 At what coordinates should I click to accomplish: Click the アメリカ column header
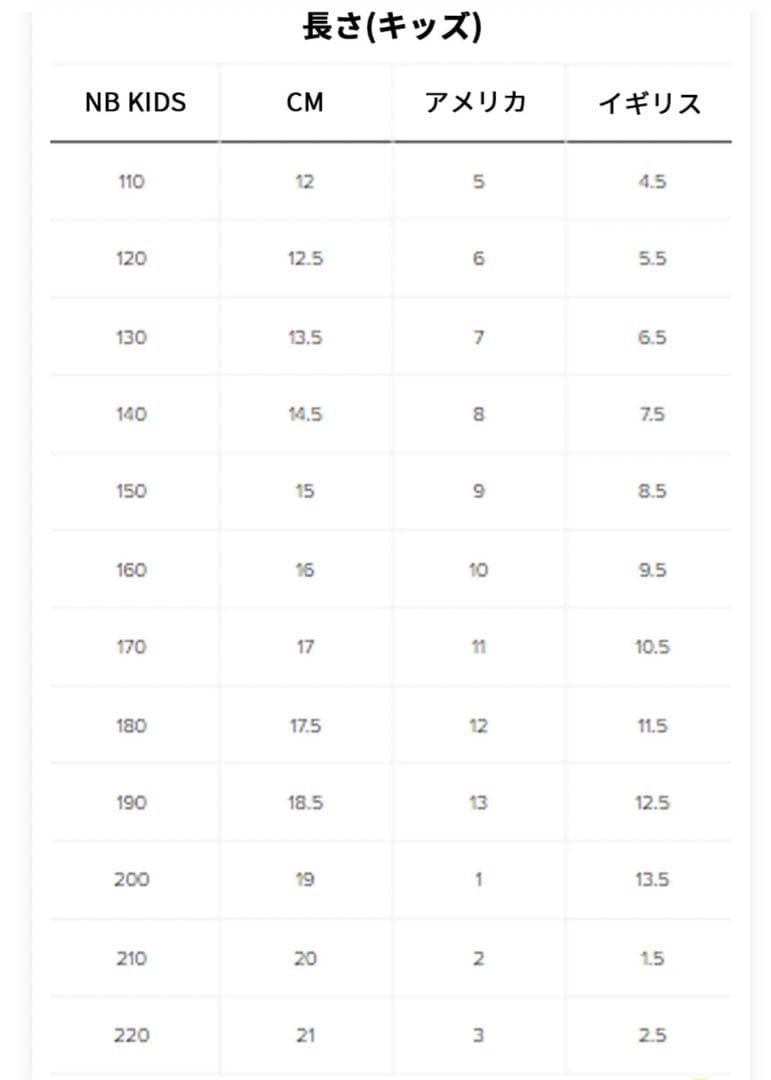(x=477, y=102)
